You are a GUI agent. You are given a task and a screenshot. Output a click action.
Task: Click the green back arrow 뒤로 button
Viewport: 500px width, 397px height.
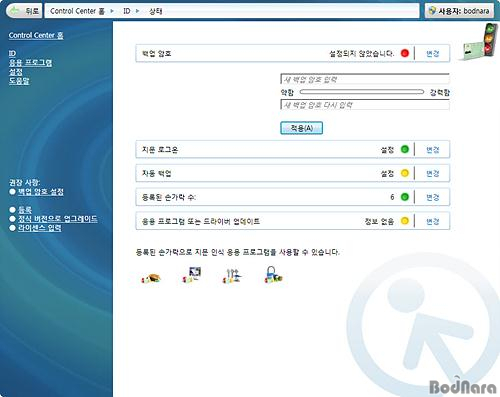[24, 11]
